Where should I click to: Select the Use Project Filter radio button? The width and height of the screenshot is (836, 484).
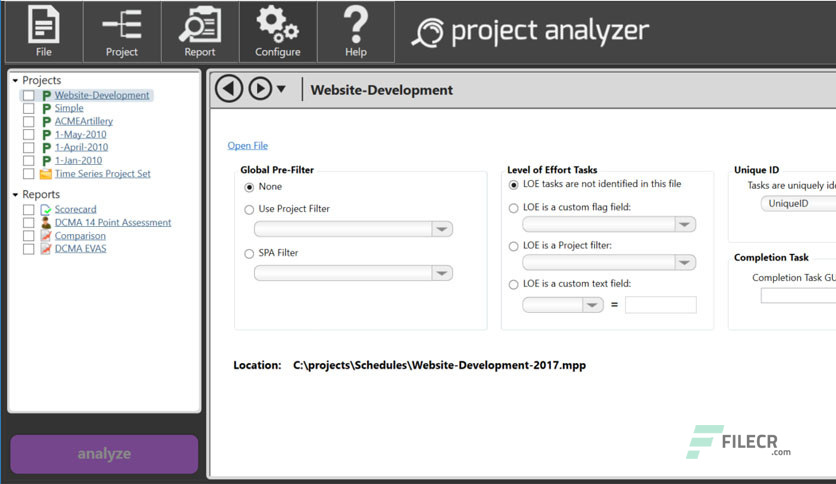tap(249, 209)
